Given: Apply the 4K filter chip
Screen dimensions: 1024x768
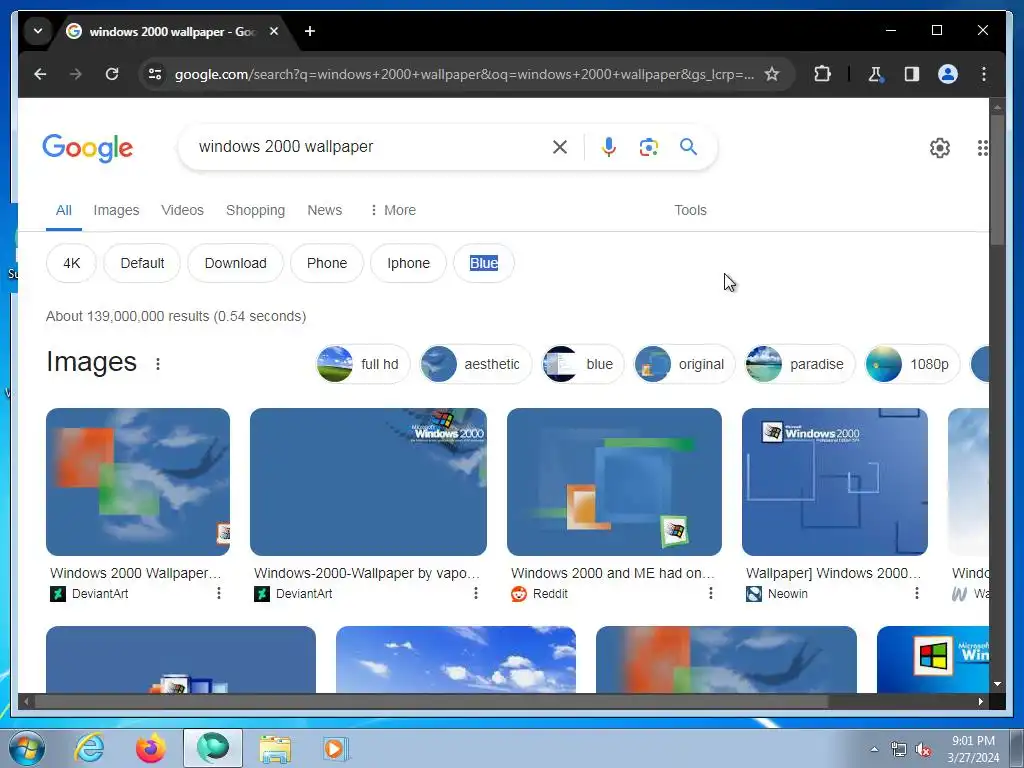Looking at the screenshot, I should [x=71, y=263].
